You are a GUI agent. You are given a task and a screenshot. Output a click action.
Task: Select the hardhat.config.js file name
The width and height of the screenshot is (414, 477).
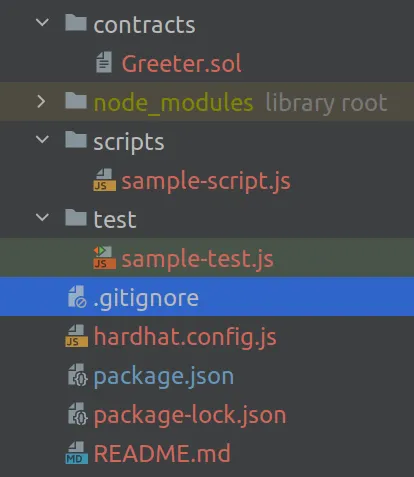185,338
